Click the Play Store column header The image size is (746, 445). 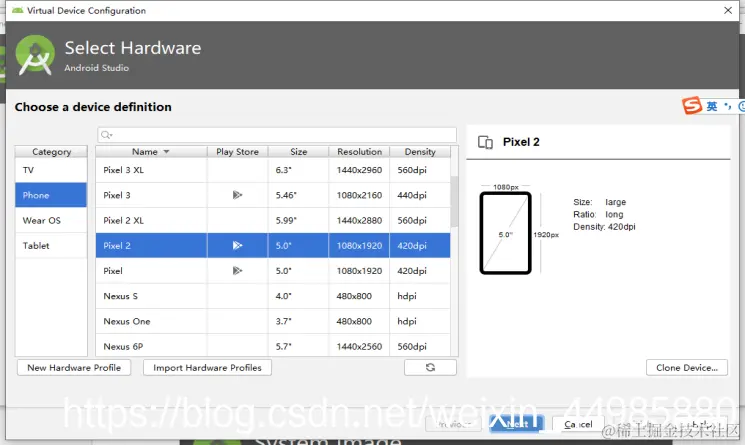pyautogui.click(x=237, y=151)
